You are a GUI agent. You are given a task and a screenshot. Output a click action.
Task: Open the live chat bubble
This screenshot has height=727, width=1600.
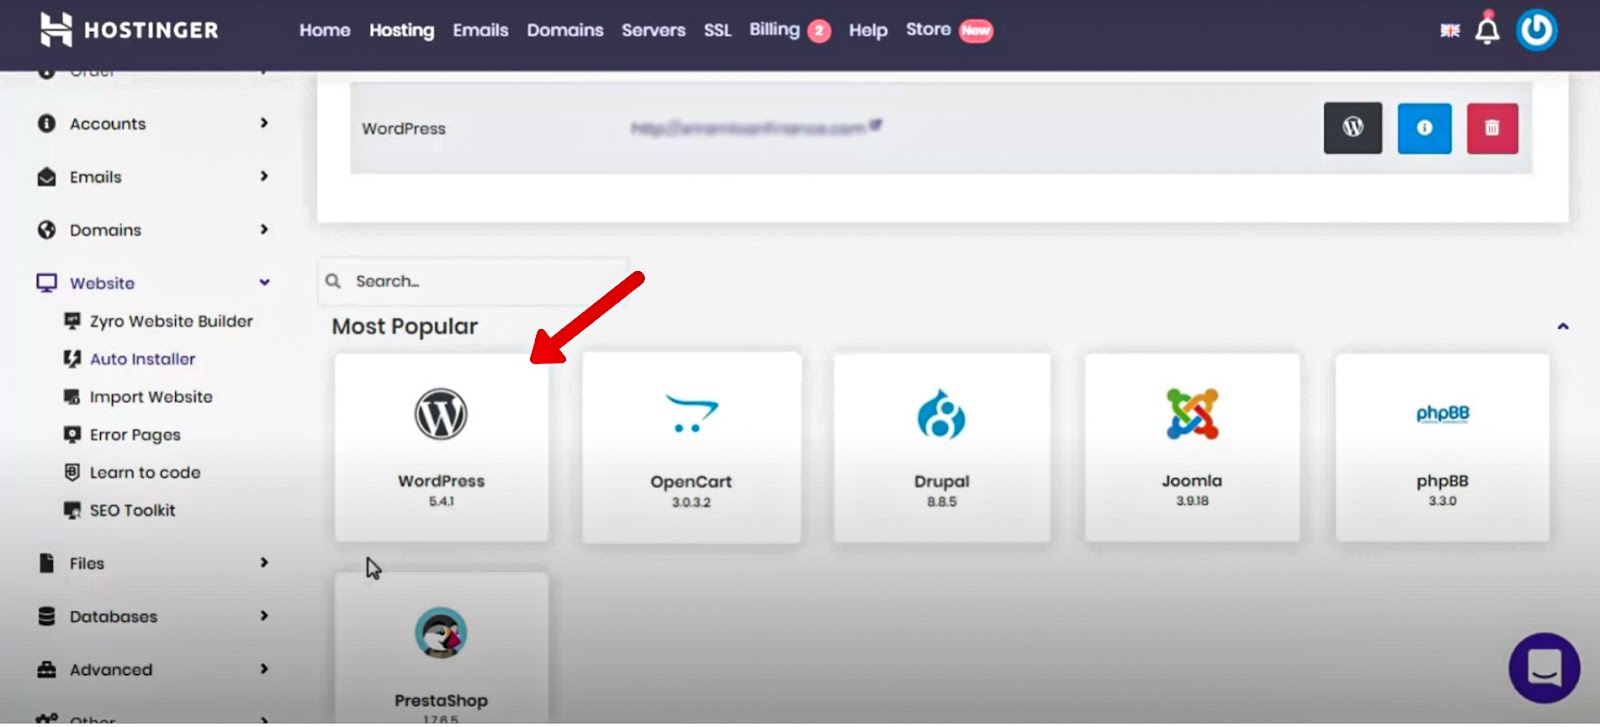(1544, 668)
